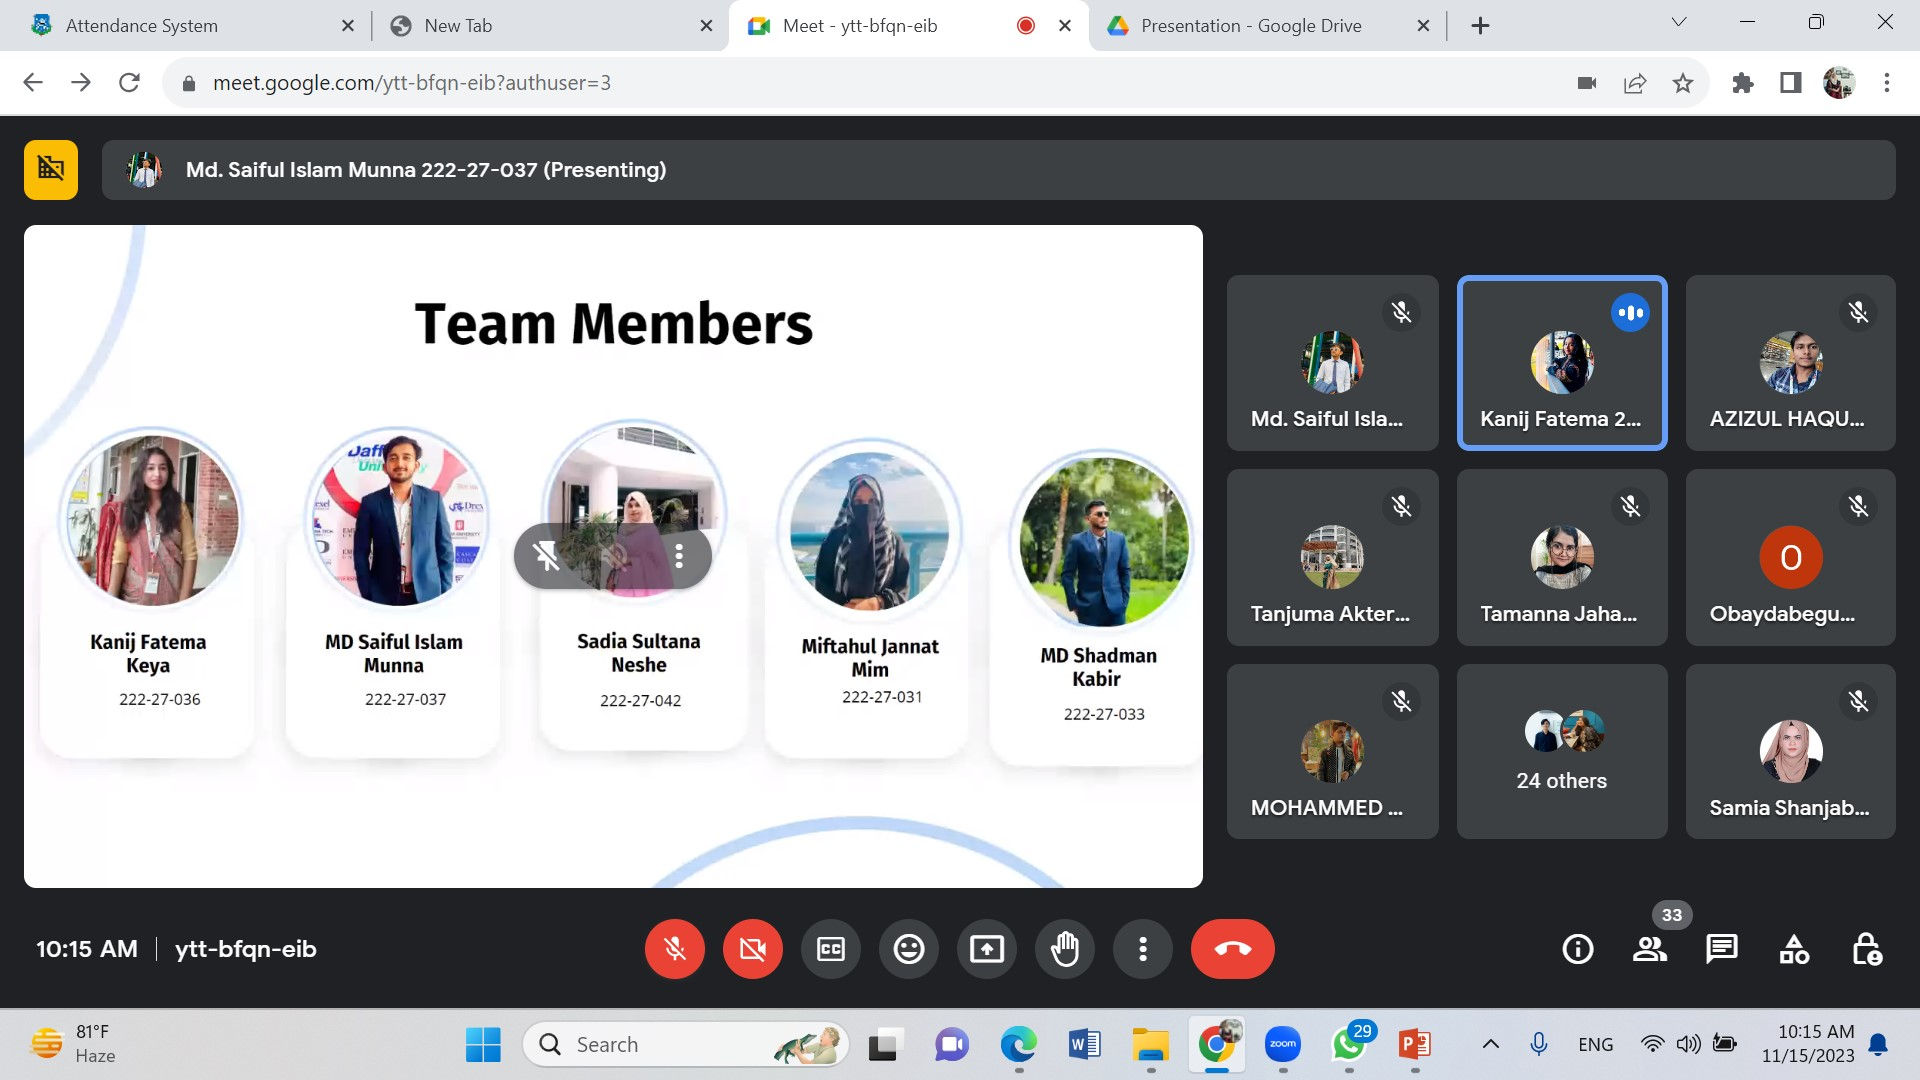
Task: Open Chrome extensions puzzle icon
Action: pyautogui.click(x=1743, y=83)
